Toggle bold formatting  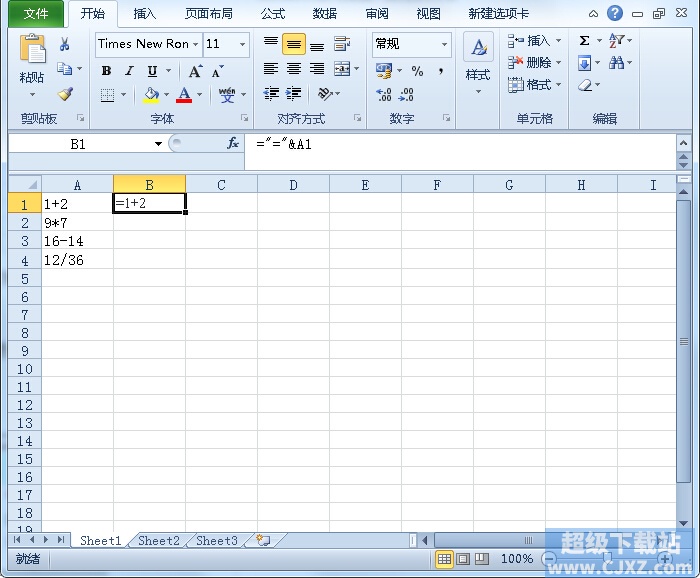tap(106, 71)
